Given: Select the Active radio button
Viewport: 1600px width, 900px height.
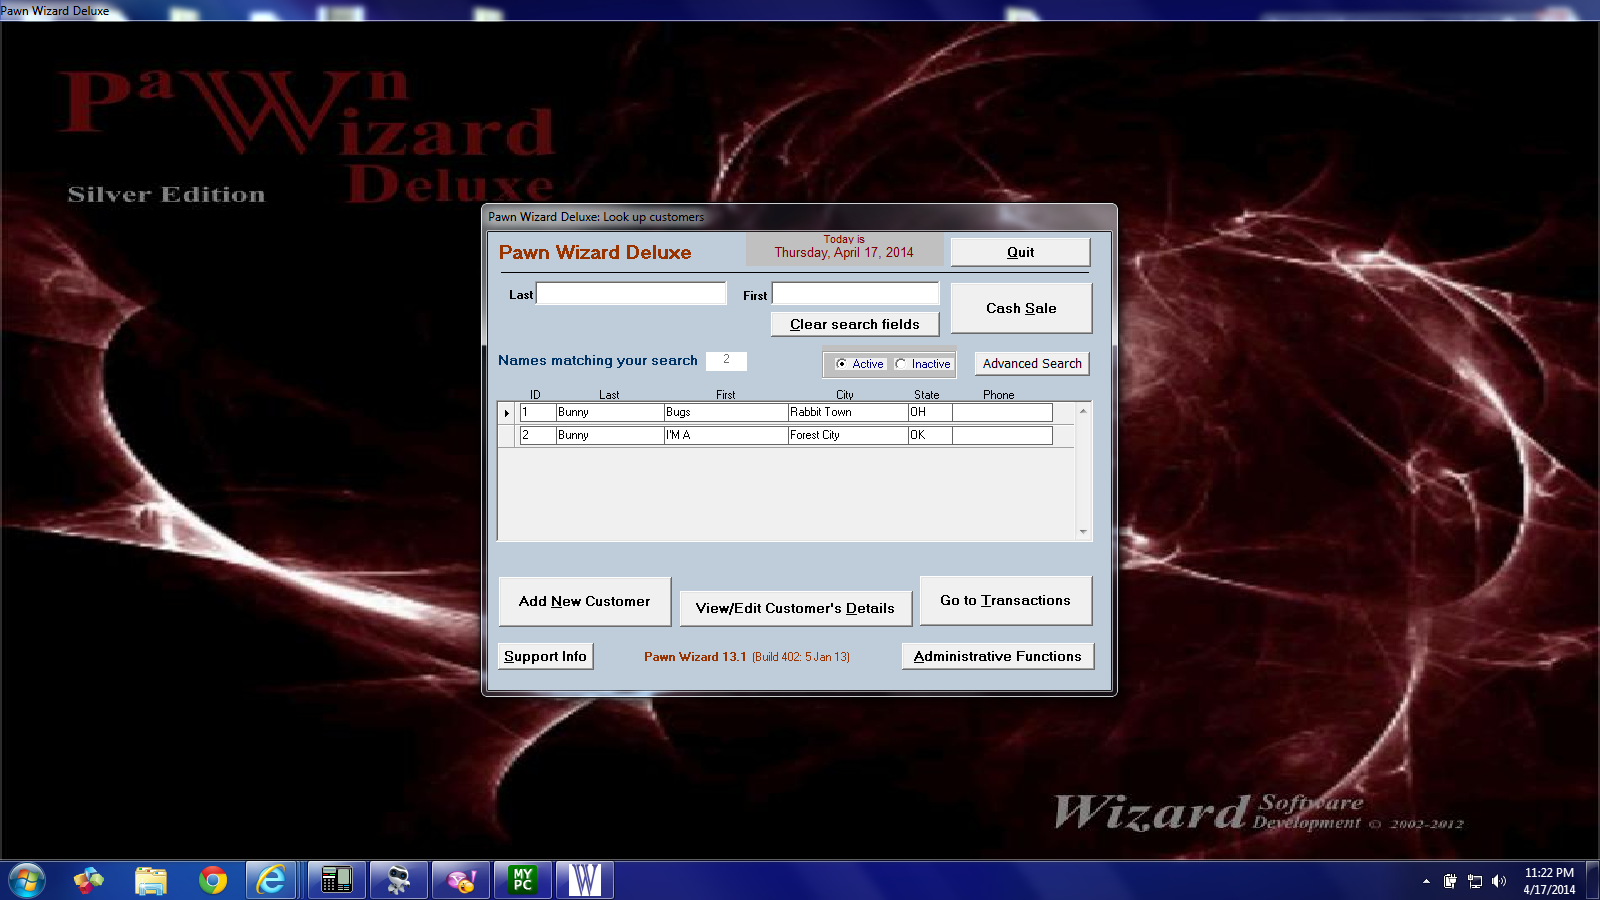Looking at the screenshot, I should coord(842,364).
